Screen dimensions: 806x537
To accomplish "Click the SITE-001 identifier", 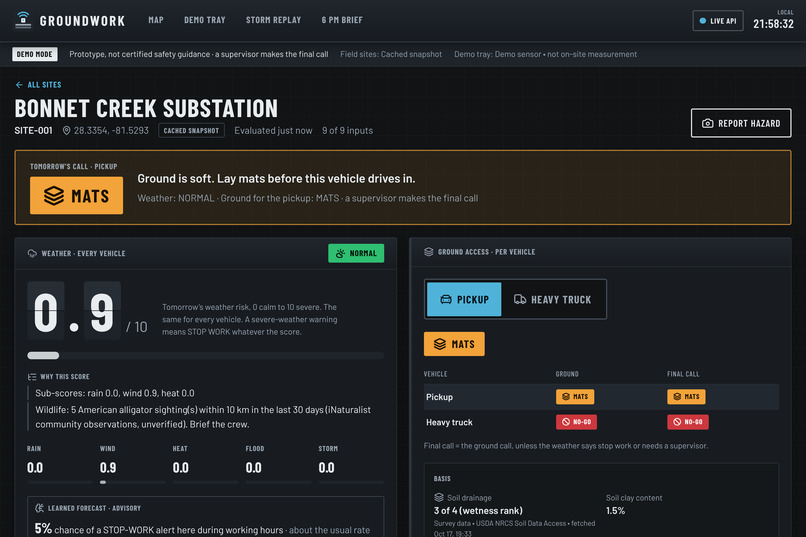I will [33, 131].
